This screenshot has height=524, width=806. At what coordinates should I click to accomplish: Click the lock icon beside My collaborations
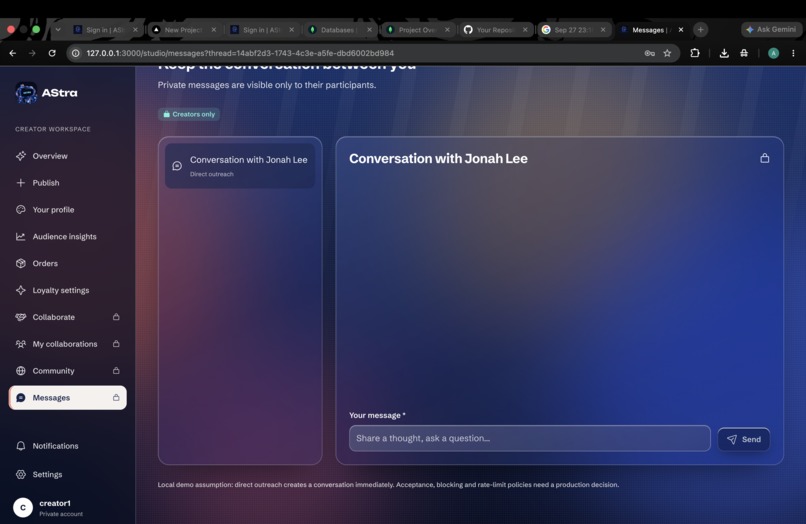[116, 344]
